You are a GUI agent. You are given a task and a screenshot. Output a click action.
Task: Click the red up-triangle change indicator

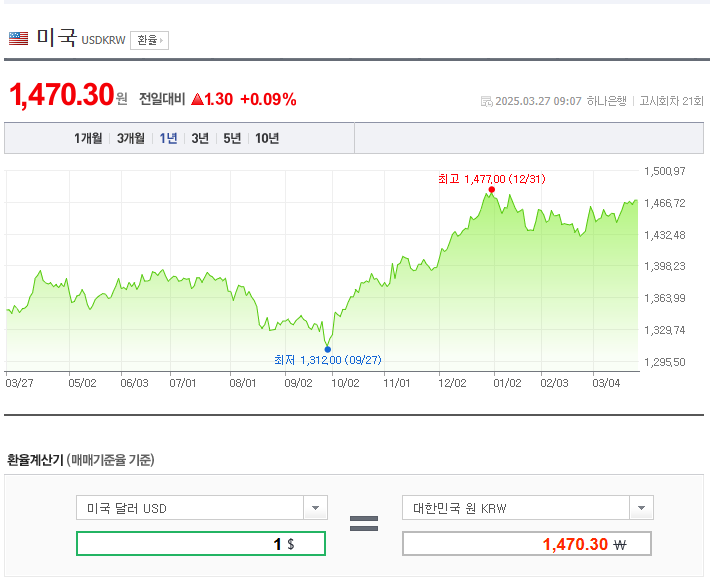point(197,99)
